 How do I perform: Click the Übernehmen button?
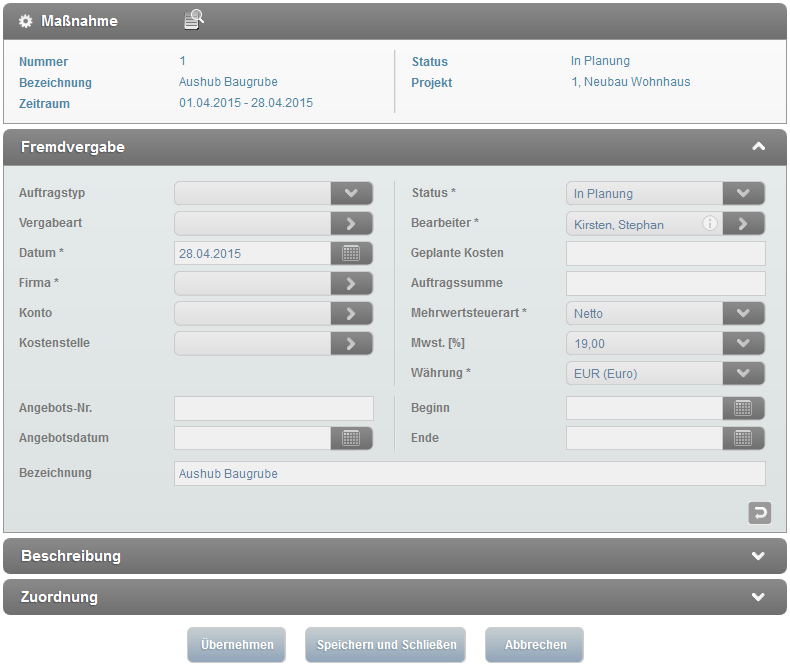237,645
